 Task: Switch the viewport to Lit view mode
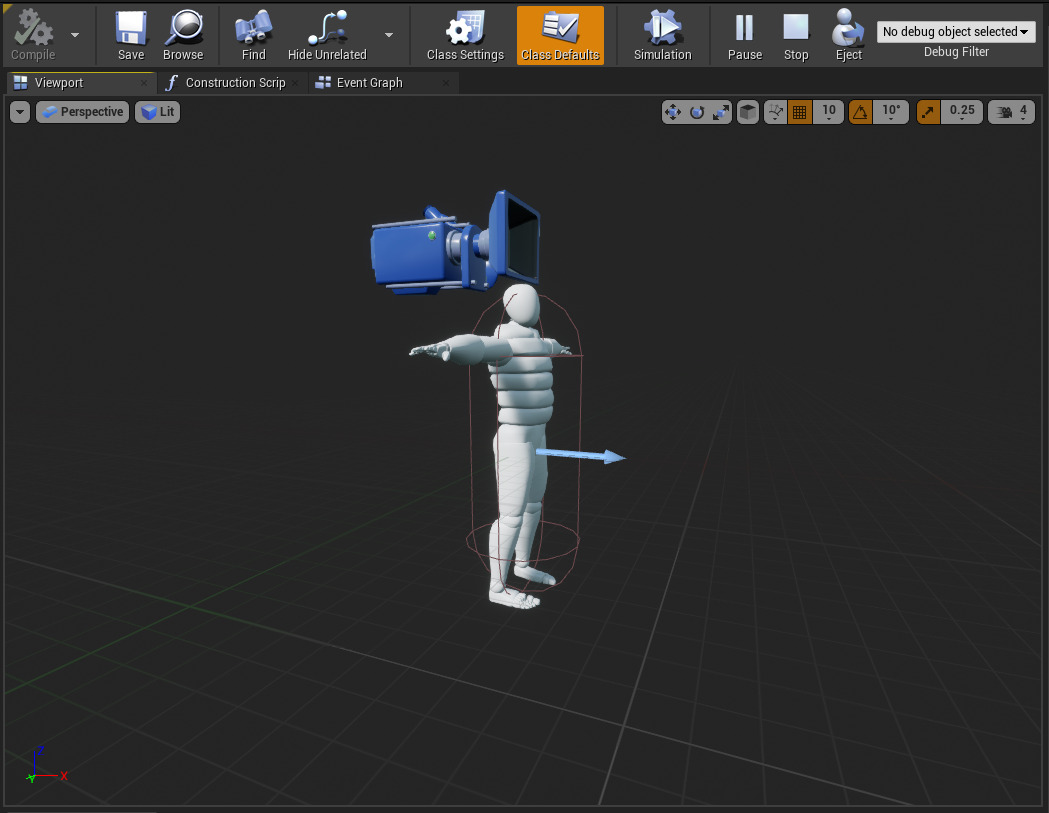click(157, 112)
